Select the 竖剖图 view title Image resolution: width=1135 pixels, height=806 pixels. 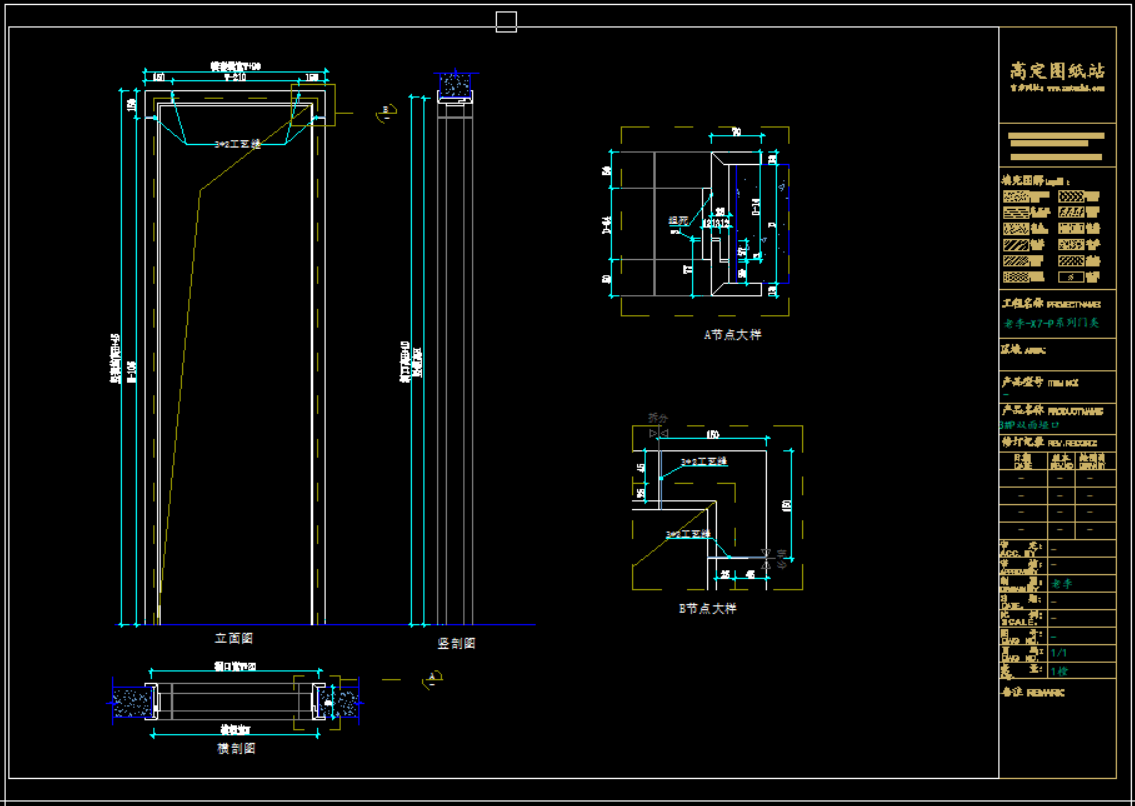[x=456, y=643]
